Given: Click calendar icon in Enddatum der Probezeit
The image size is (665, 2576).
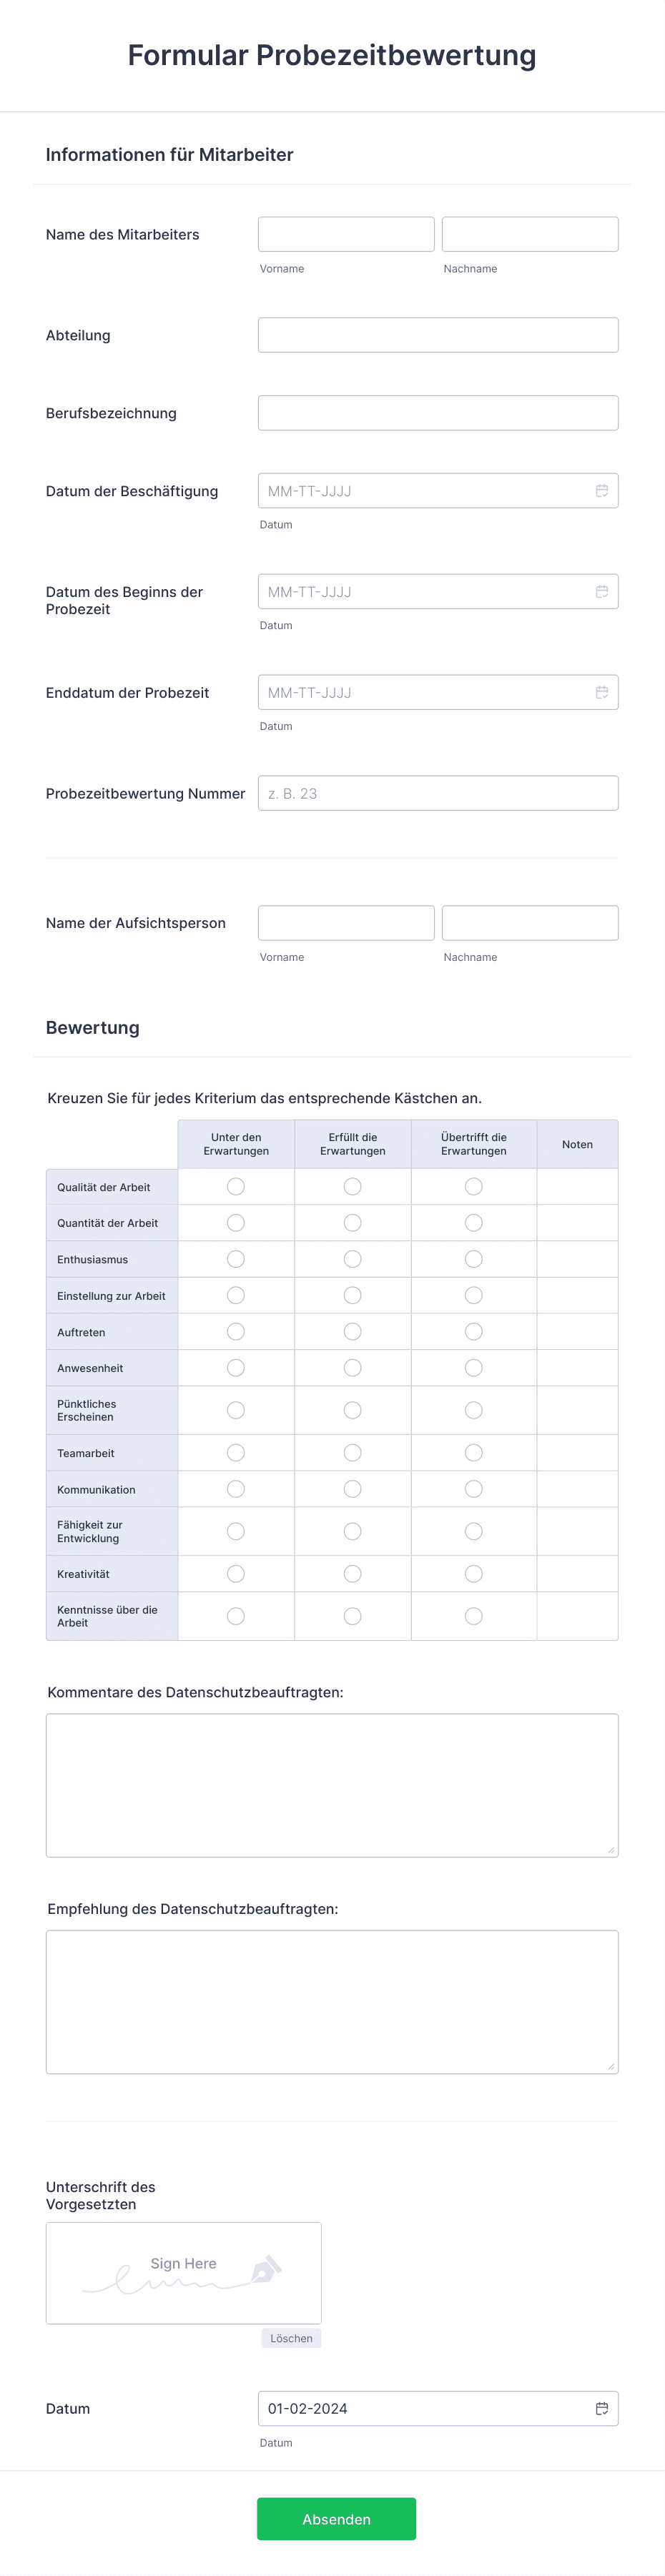Looking at the screenshot, I should tap(602, 693).
